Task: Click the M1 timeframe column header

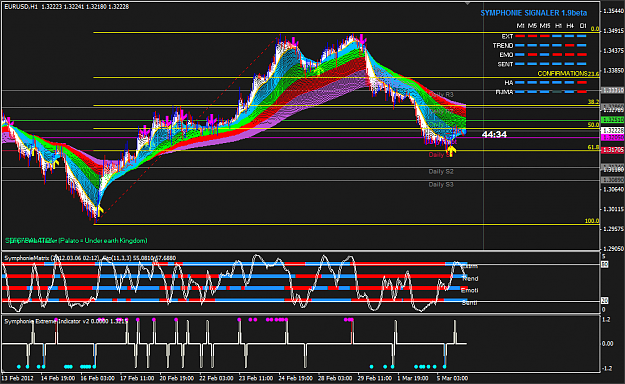Action: click(520, 26)
